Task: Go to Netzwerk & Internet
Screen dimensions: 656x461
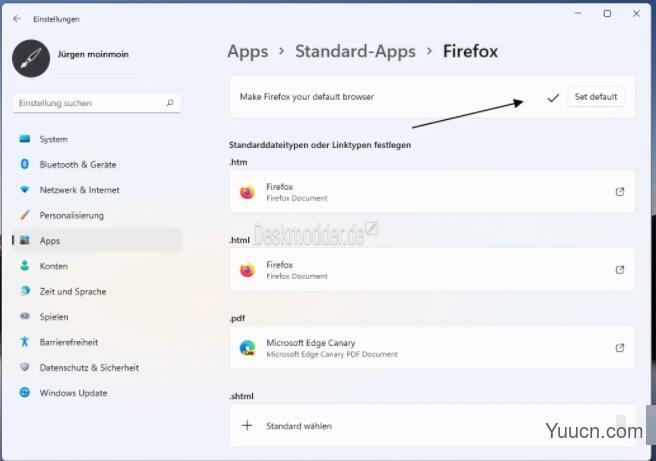Action: coord(97,190)
